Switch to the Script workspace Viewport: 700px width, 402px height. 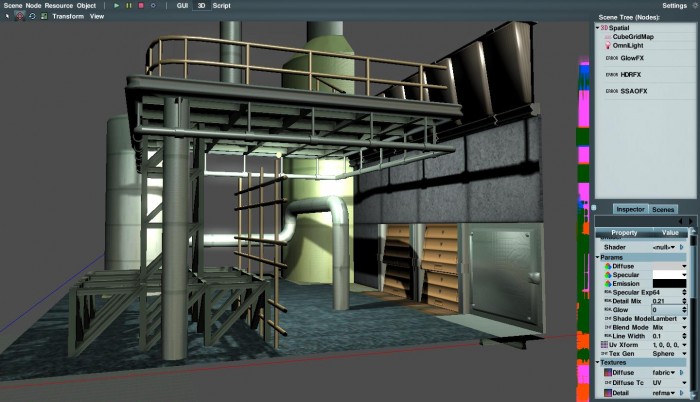coord(221,5)
